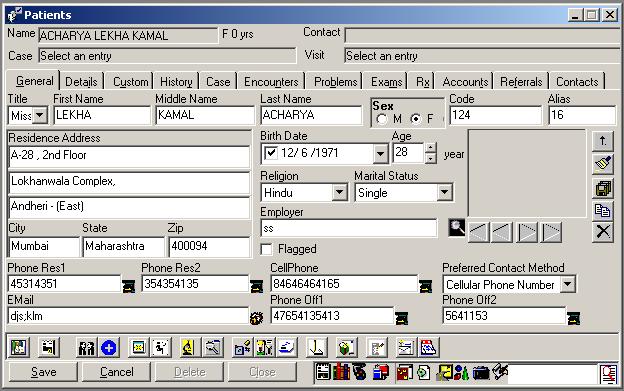This screenshot has width=624, height=391.
Task: Click the Code field showing 124
Action: click(496, 115)
